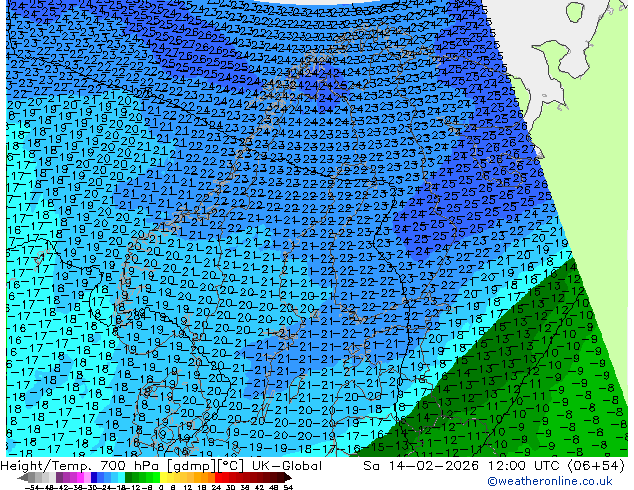Click the UK-Global model label
Screen dimensions: 634x490
click(x=287, y=466)
